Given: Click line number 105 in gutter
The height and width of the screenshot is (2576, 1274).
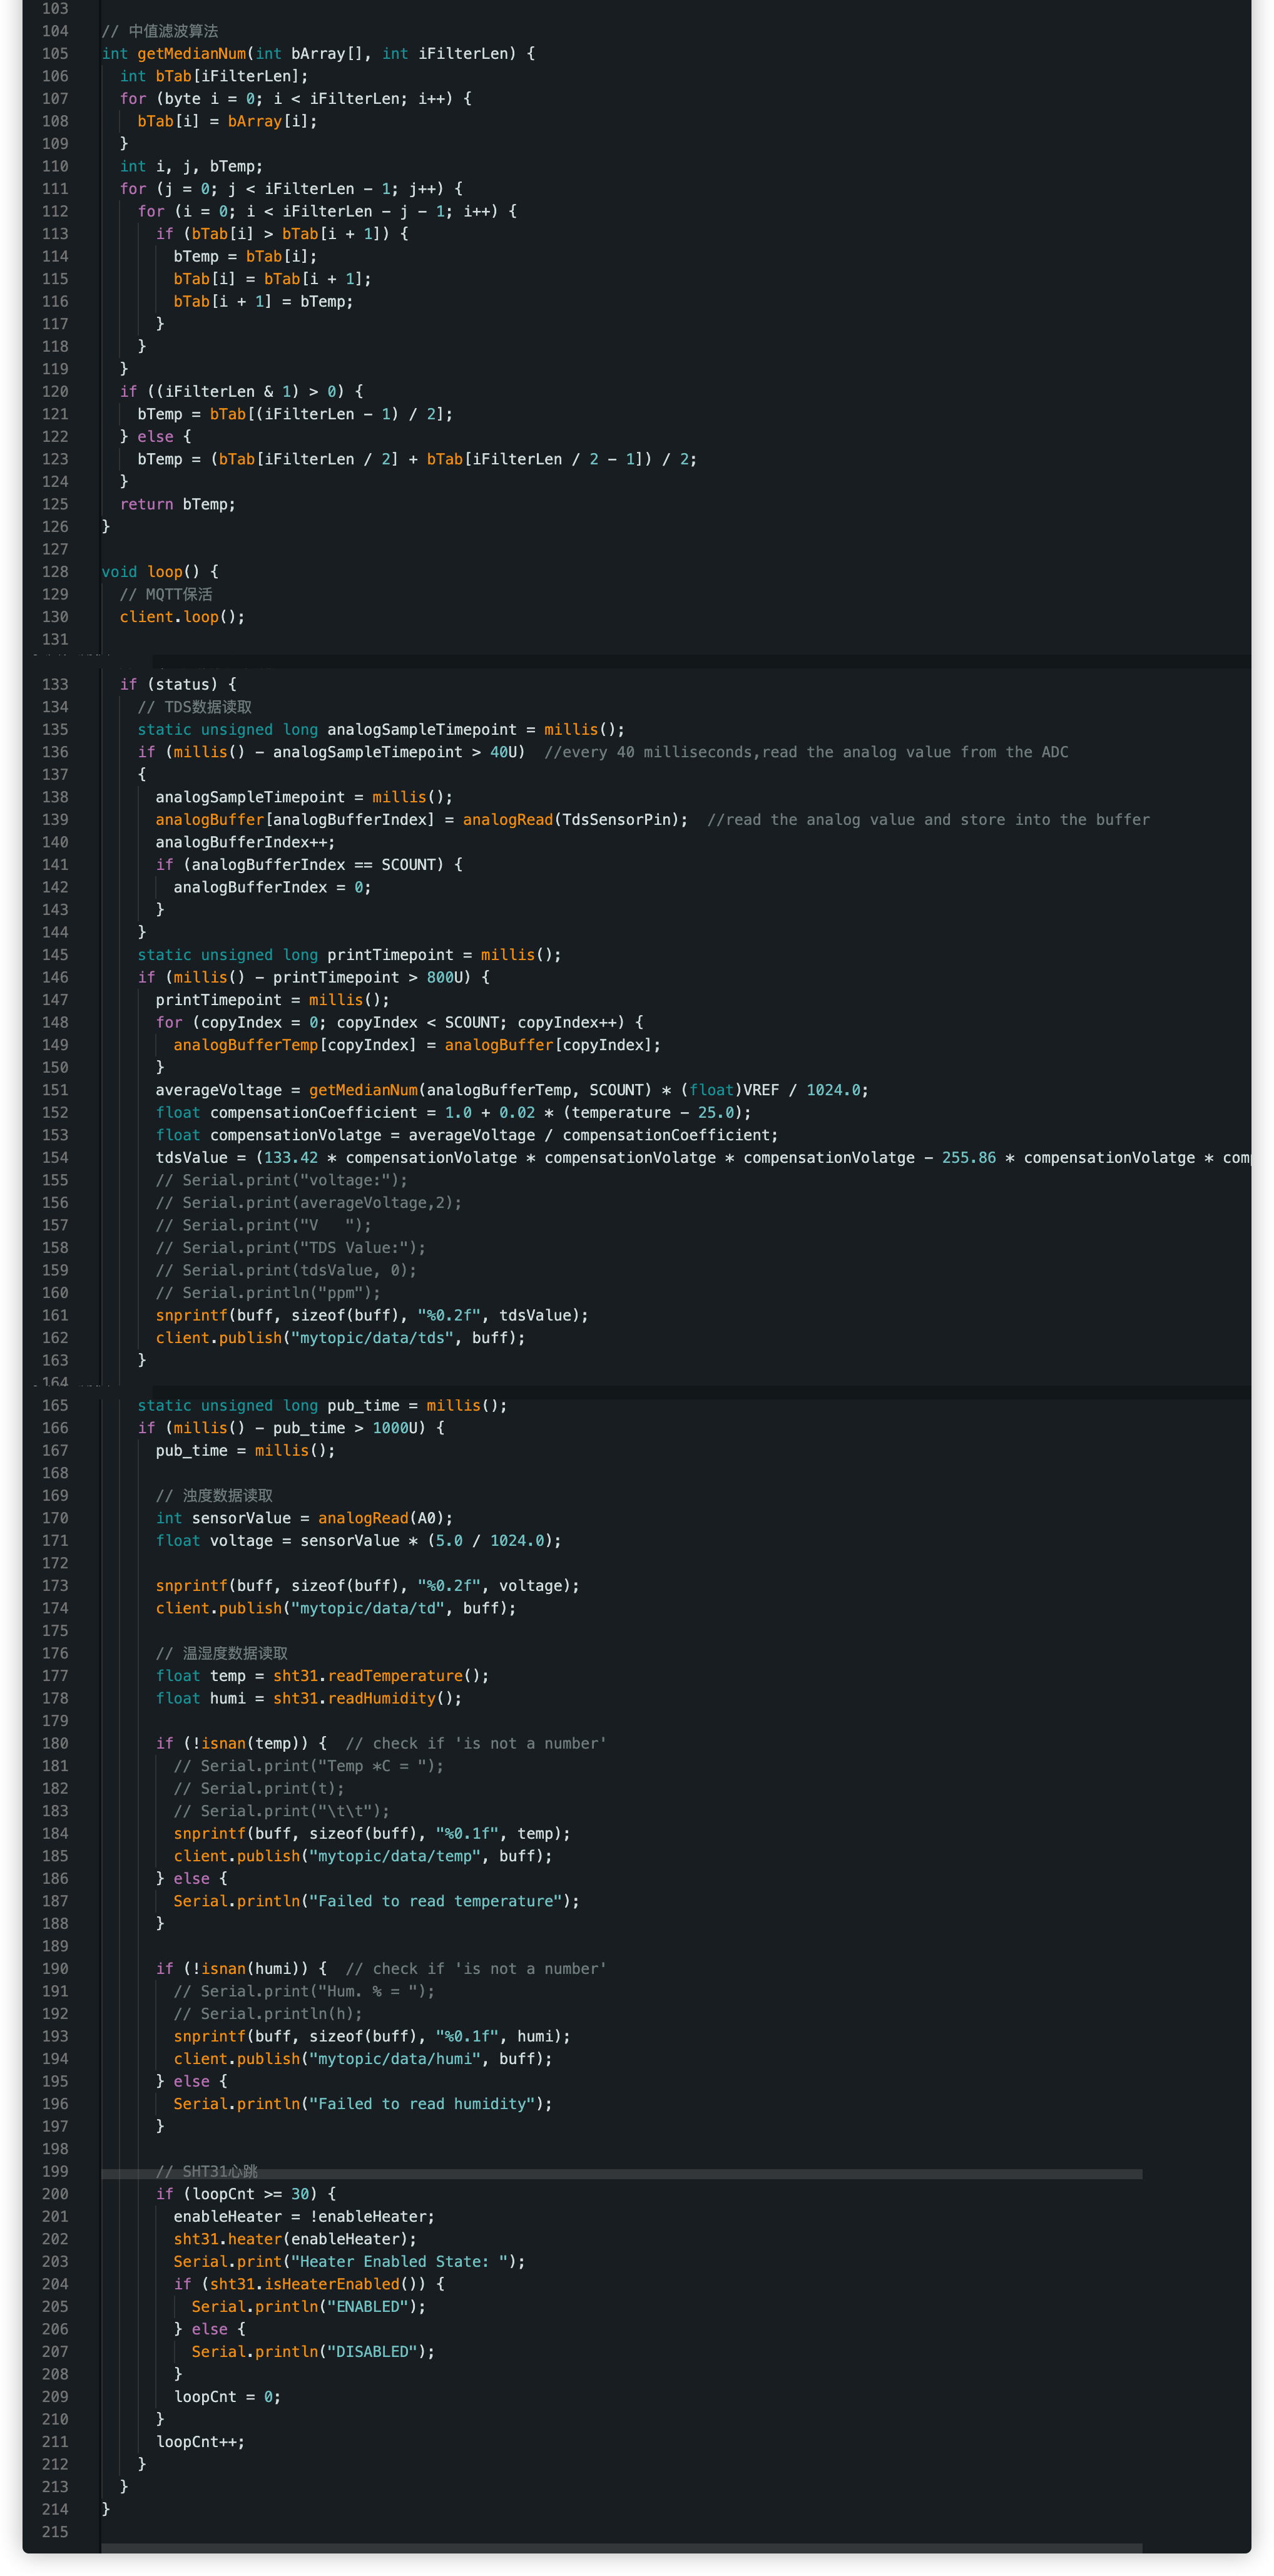Looking at the screenshot, I should coord(55,54).
